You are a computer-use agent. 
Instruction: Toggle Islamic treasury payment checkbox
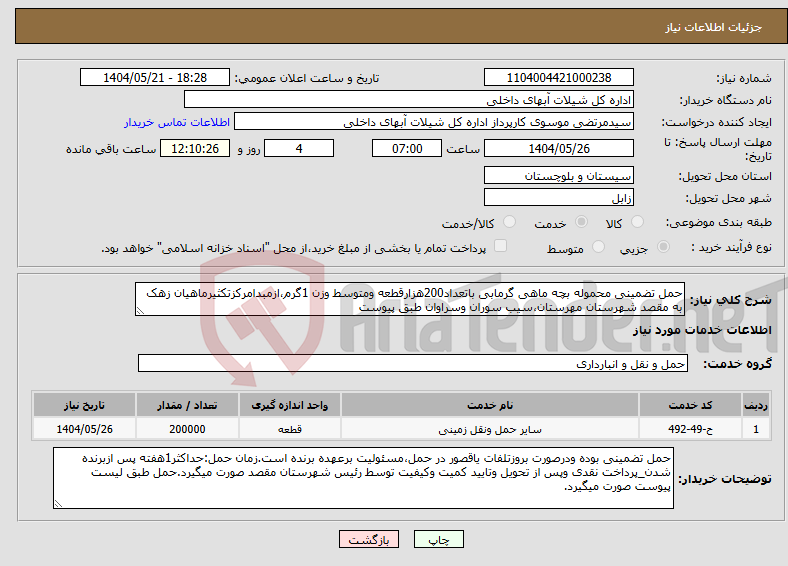click(x=501, y=246)
